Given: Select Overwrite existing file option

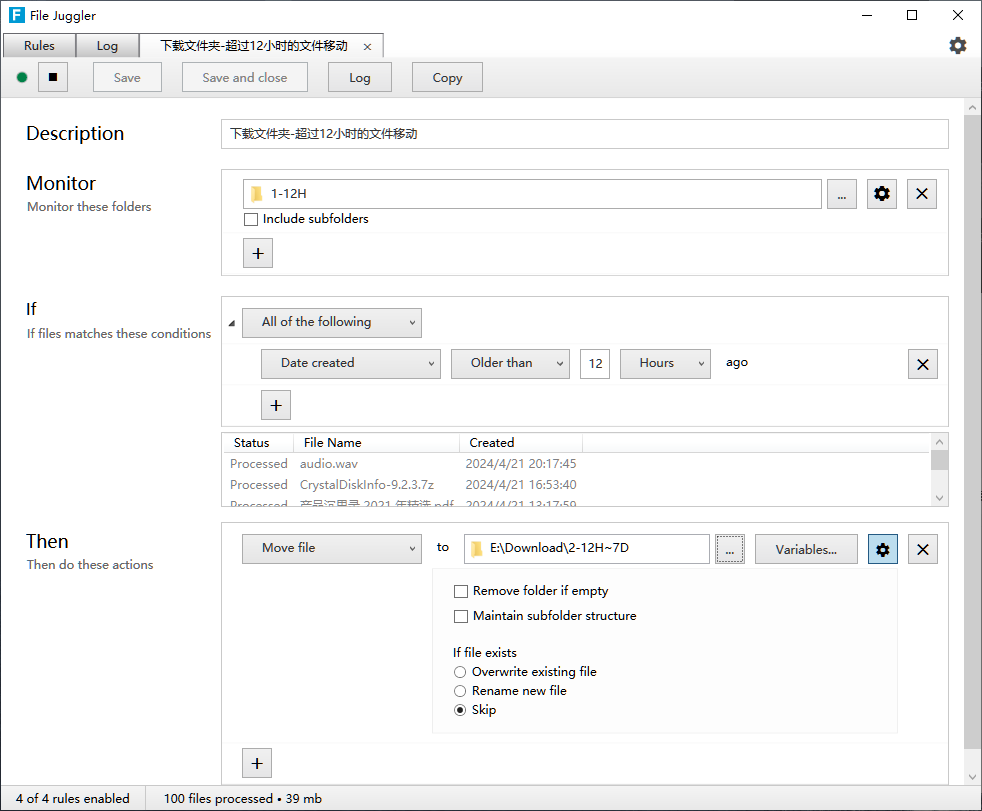Looking at the screenshot, I should pos(460,672).
